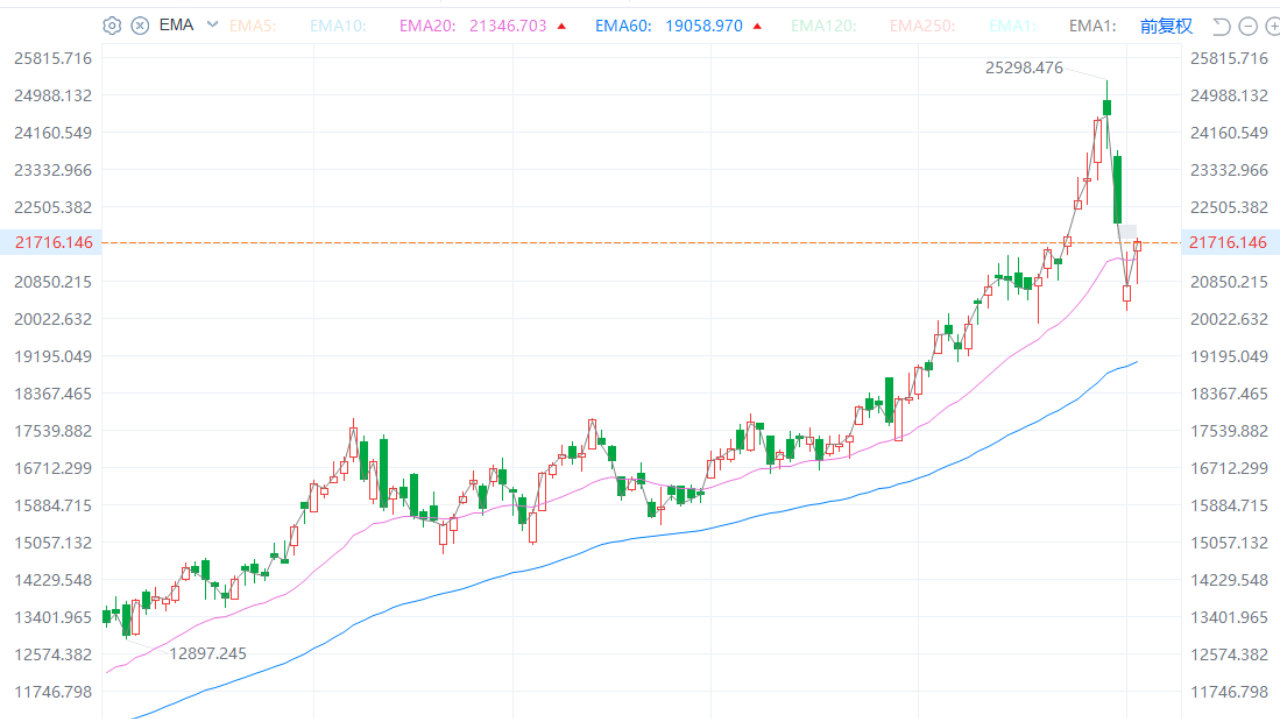
Task: Click the undo/reset arrow icon
Action: tap(1222, 26)
